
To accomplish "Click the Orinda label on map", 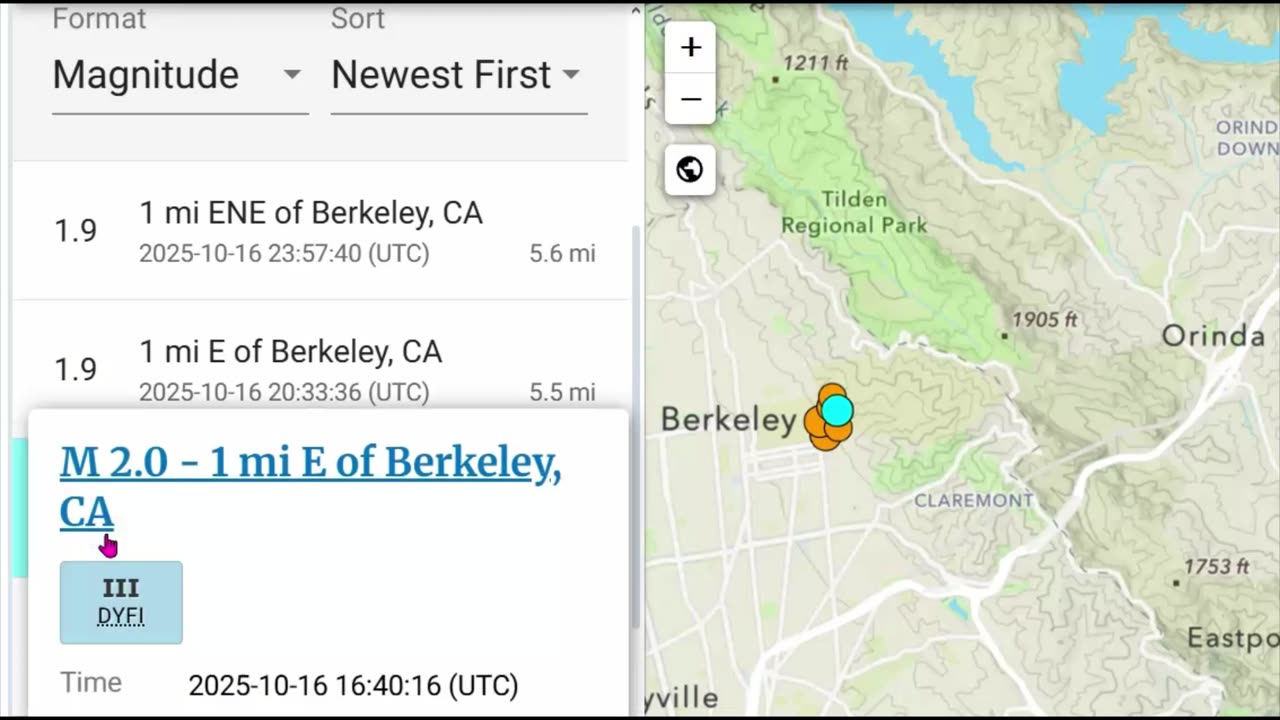I will click(1213, 336).
